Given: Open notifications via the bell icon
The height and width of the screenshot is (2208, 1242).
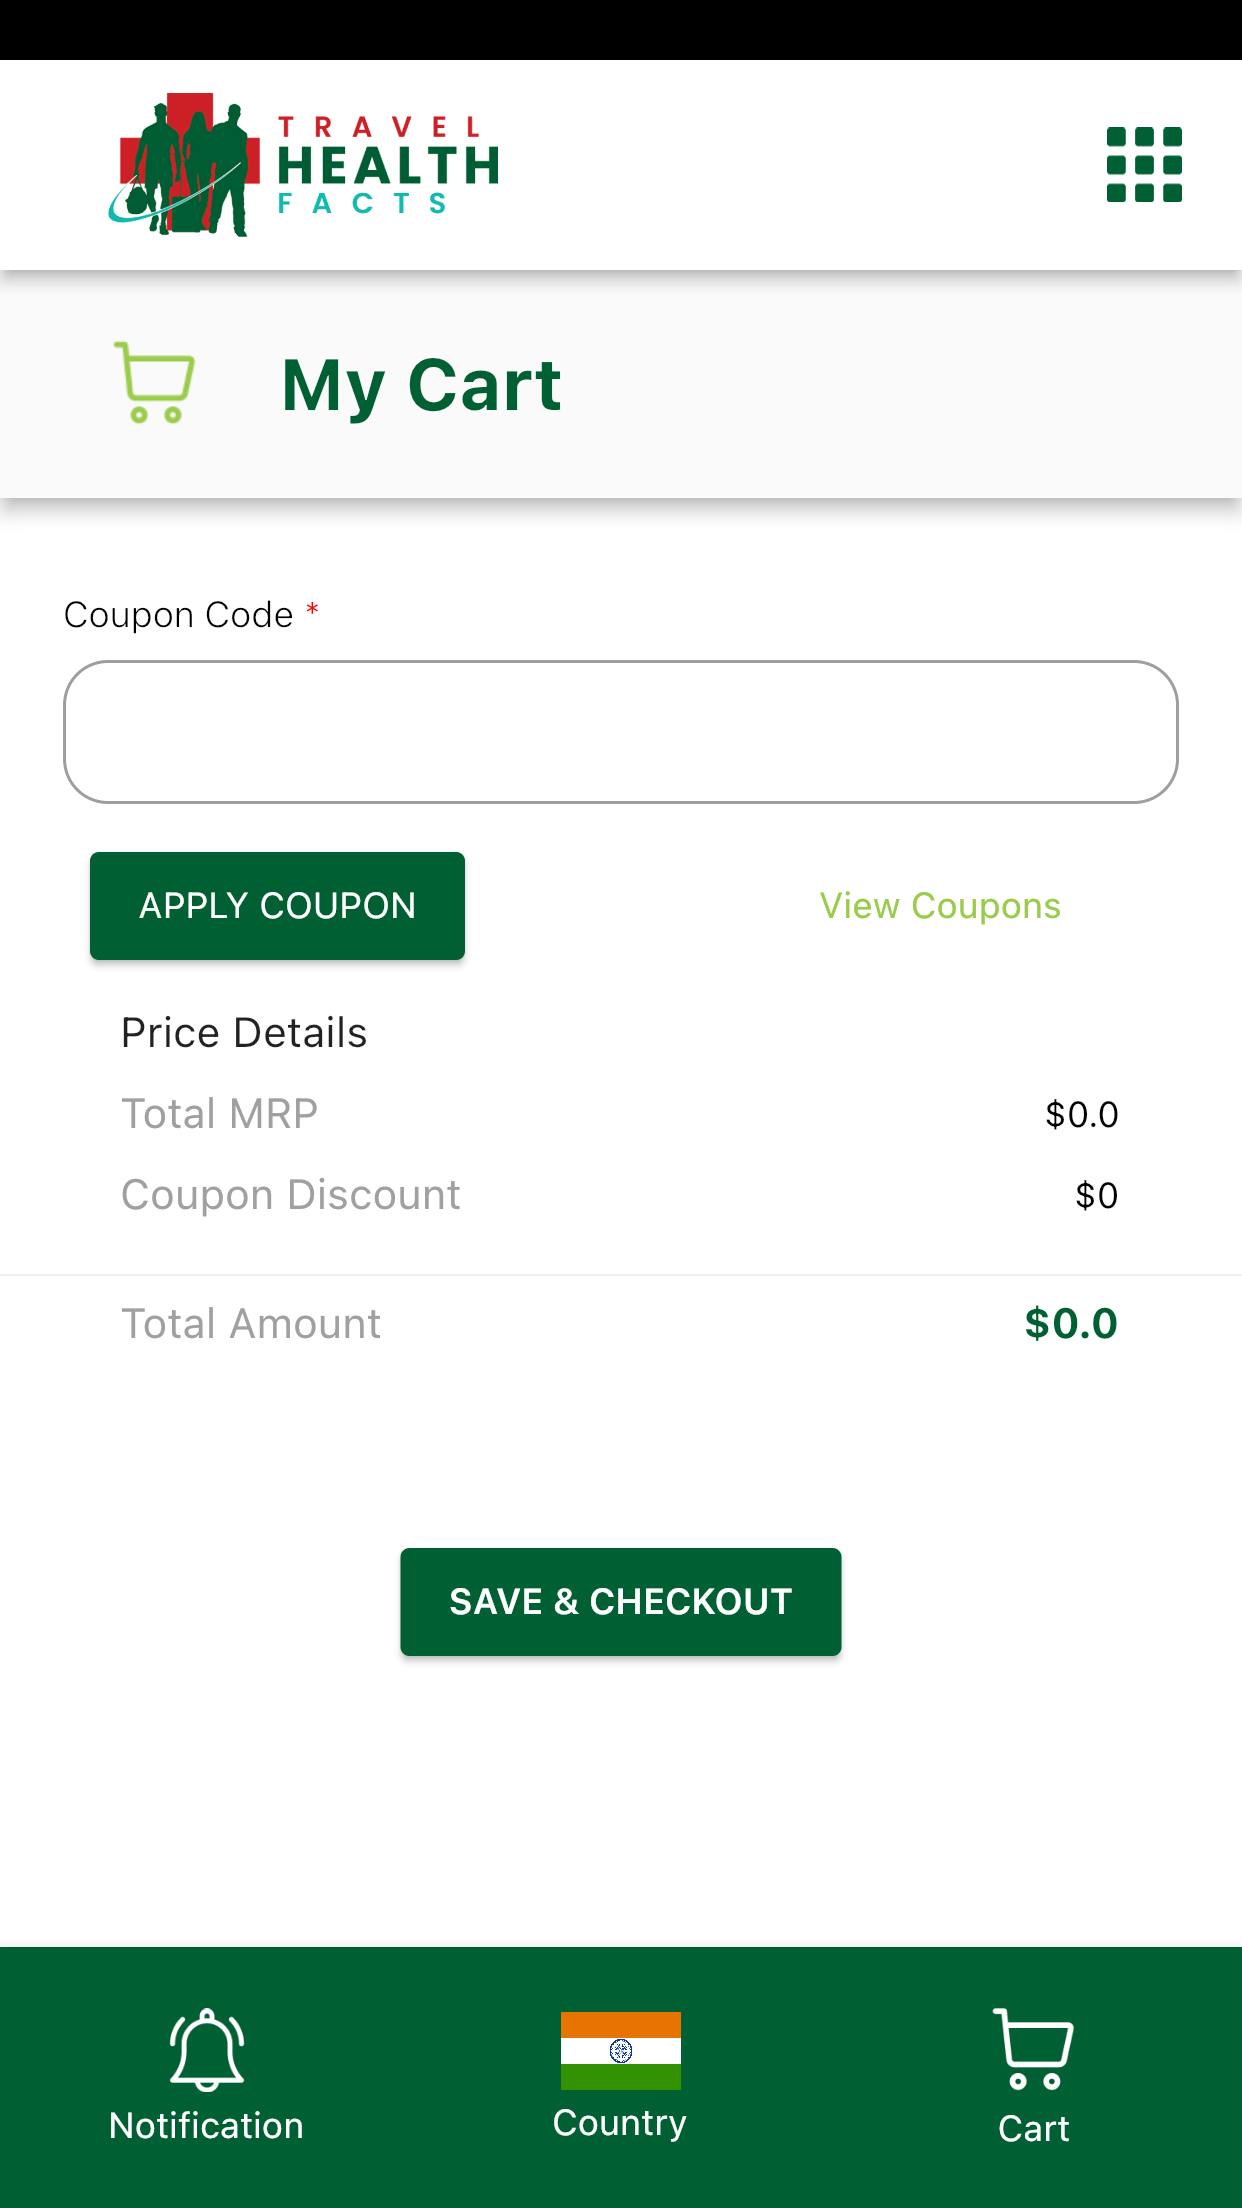Looking at the screenshot, I should [207, 2050].
